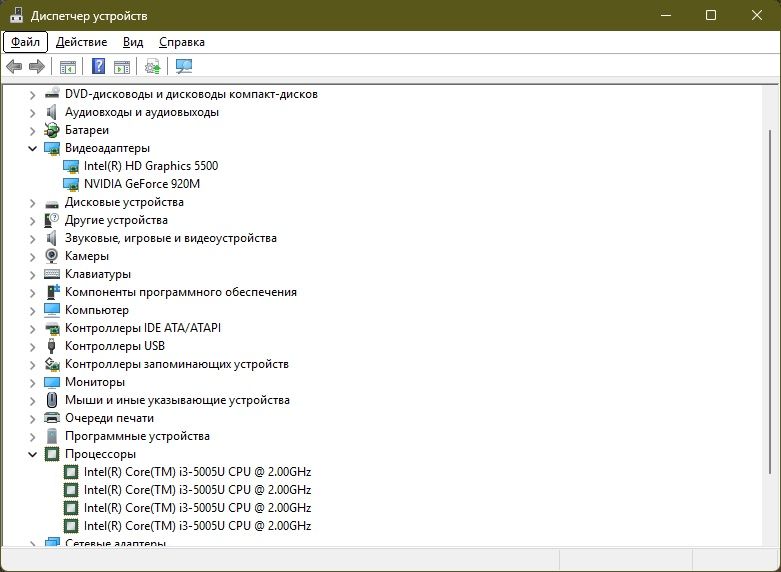Image resolution: width=781 pixels, height=572 pixels.
Task: Open the Файл menu
Action: pos(25,42)
